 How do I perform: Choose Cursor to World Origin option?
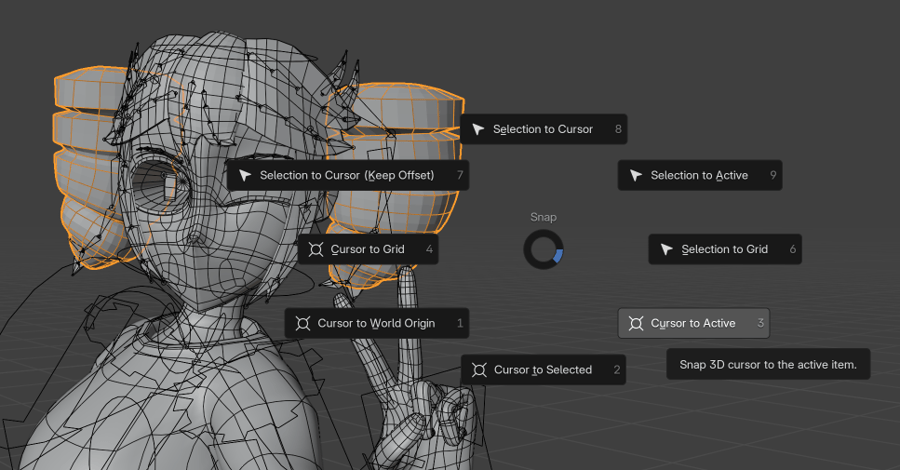tap(377, 323)
